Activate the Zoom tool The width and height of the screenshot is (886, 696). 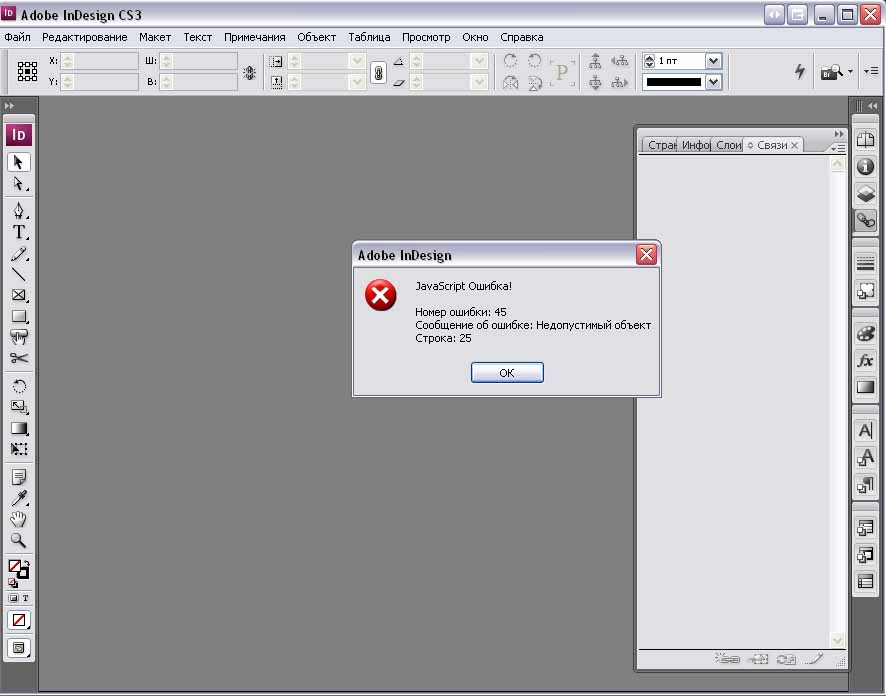click(x=19, y=541)
